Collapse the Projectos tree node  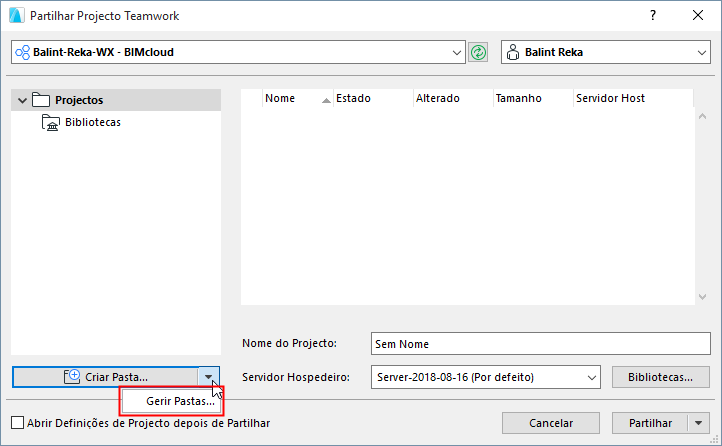(x=22, y=100)
